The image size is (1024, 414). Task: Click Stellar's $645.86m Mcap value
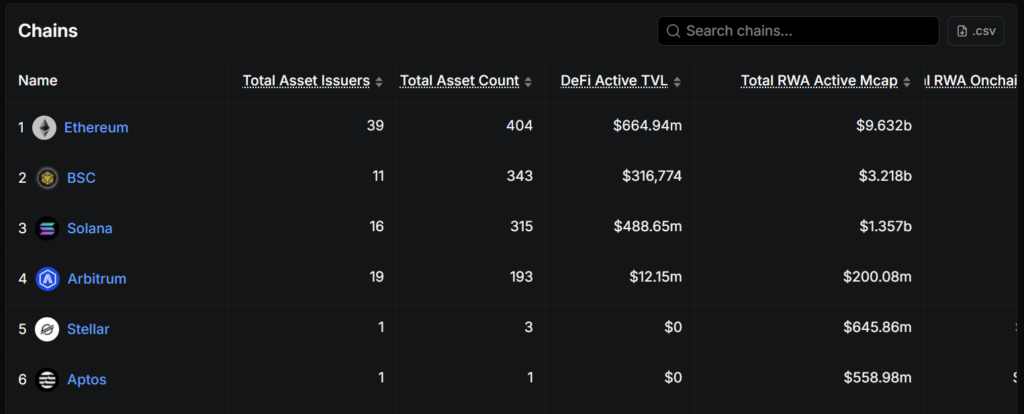(878, 327)
